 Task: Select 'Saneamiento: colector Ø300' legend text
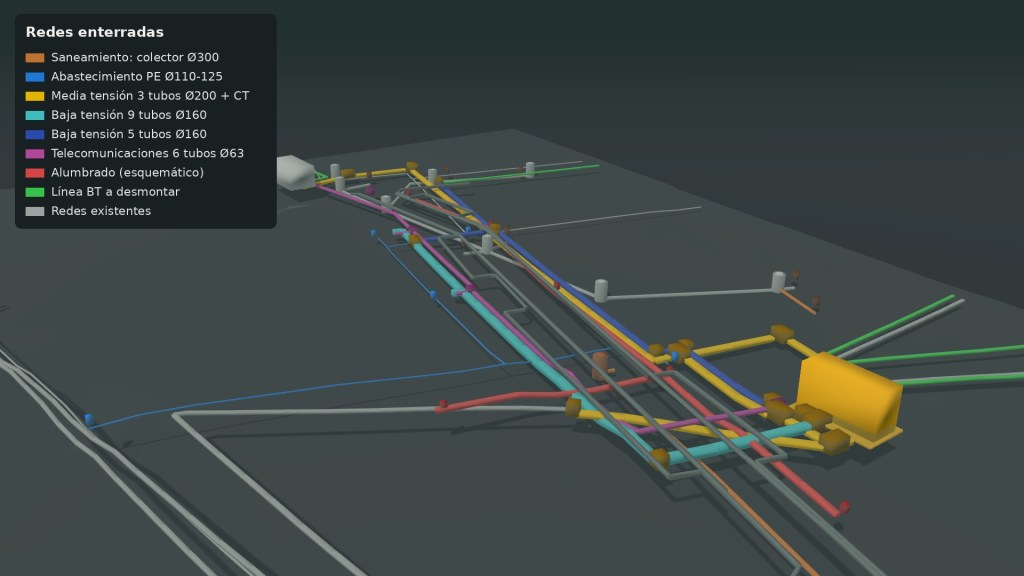tap(135, 57)
